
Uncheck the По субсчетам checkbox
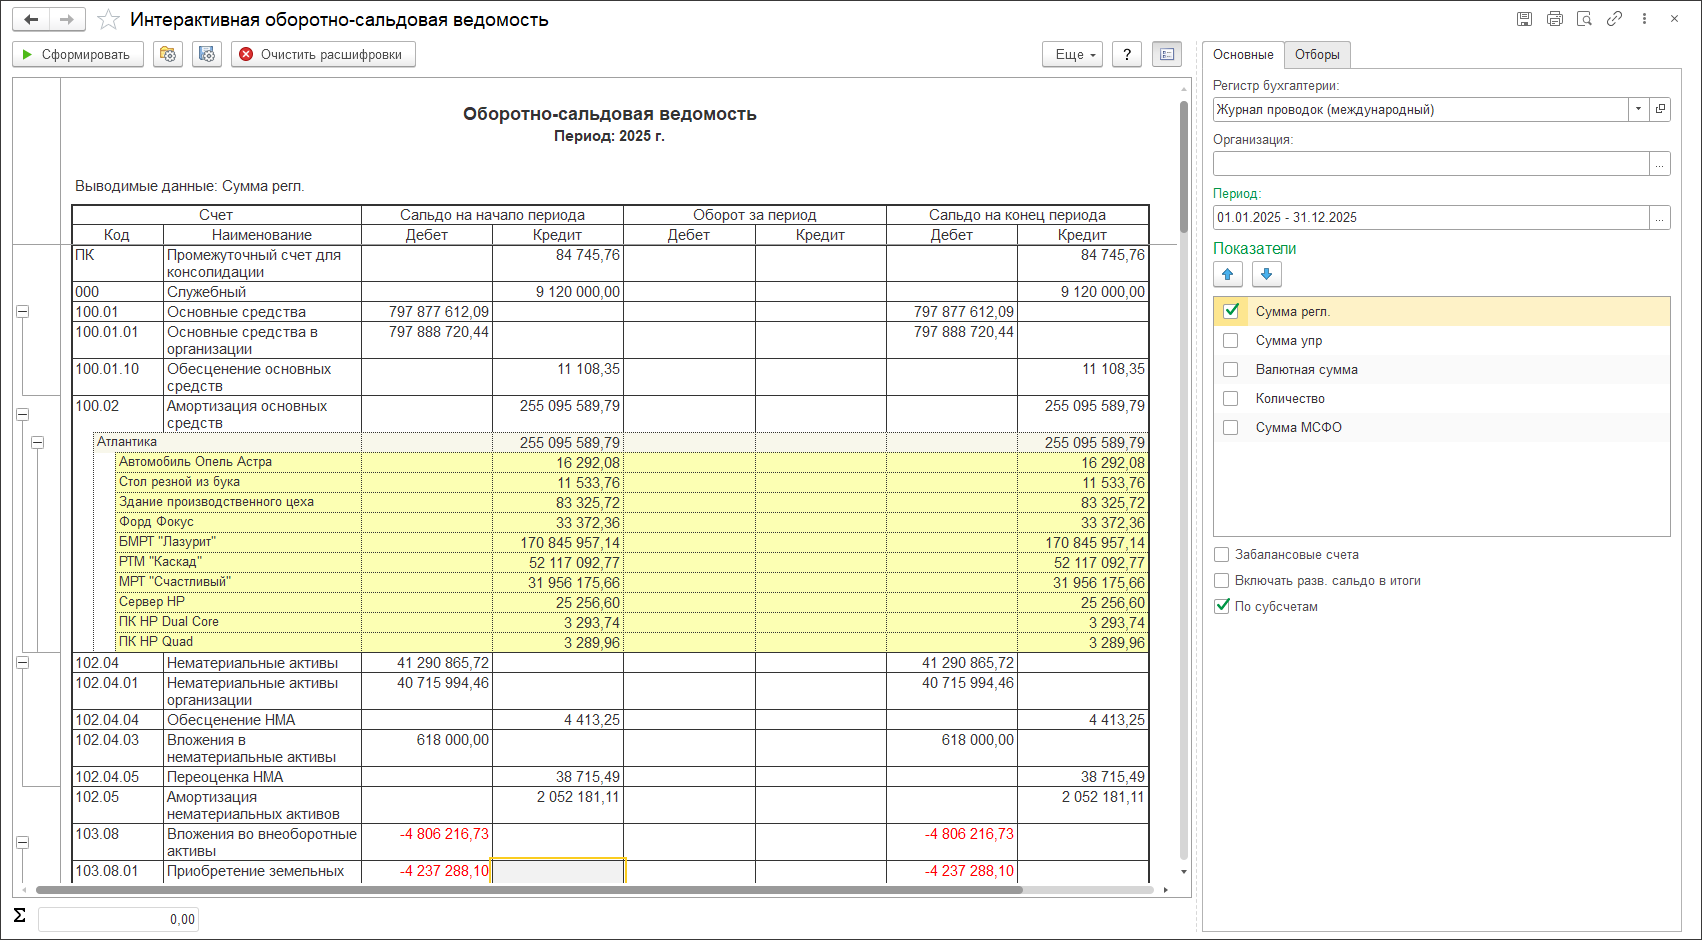(x=1222, y=606)
